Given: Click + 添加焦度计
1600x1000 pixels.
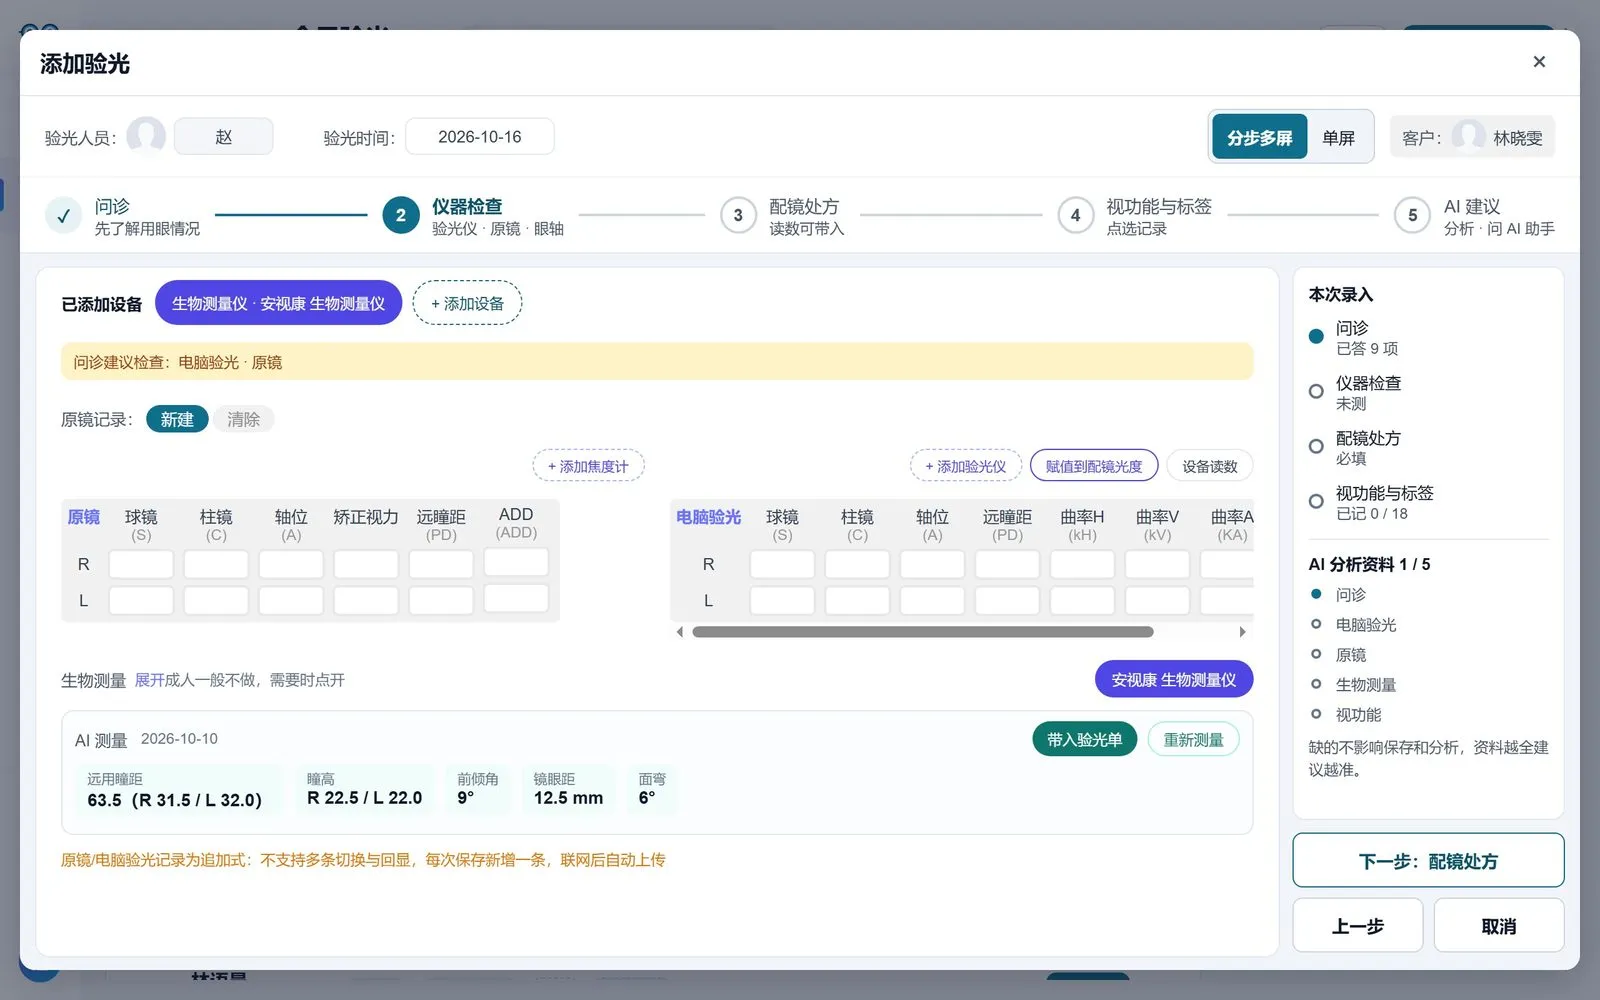Looking at the screenshot, I should pos(588,466).
